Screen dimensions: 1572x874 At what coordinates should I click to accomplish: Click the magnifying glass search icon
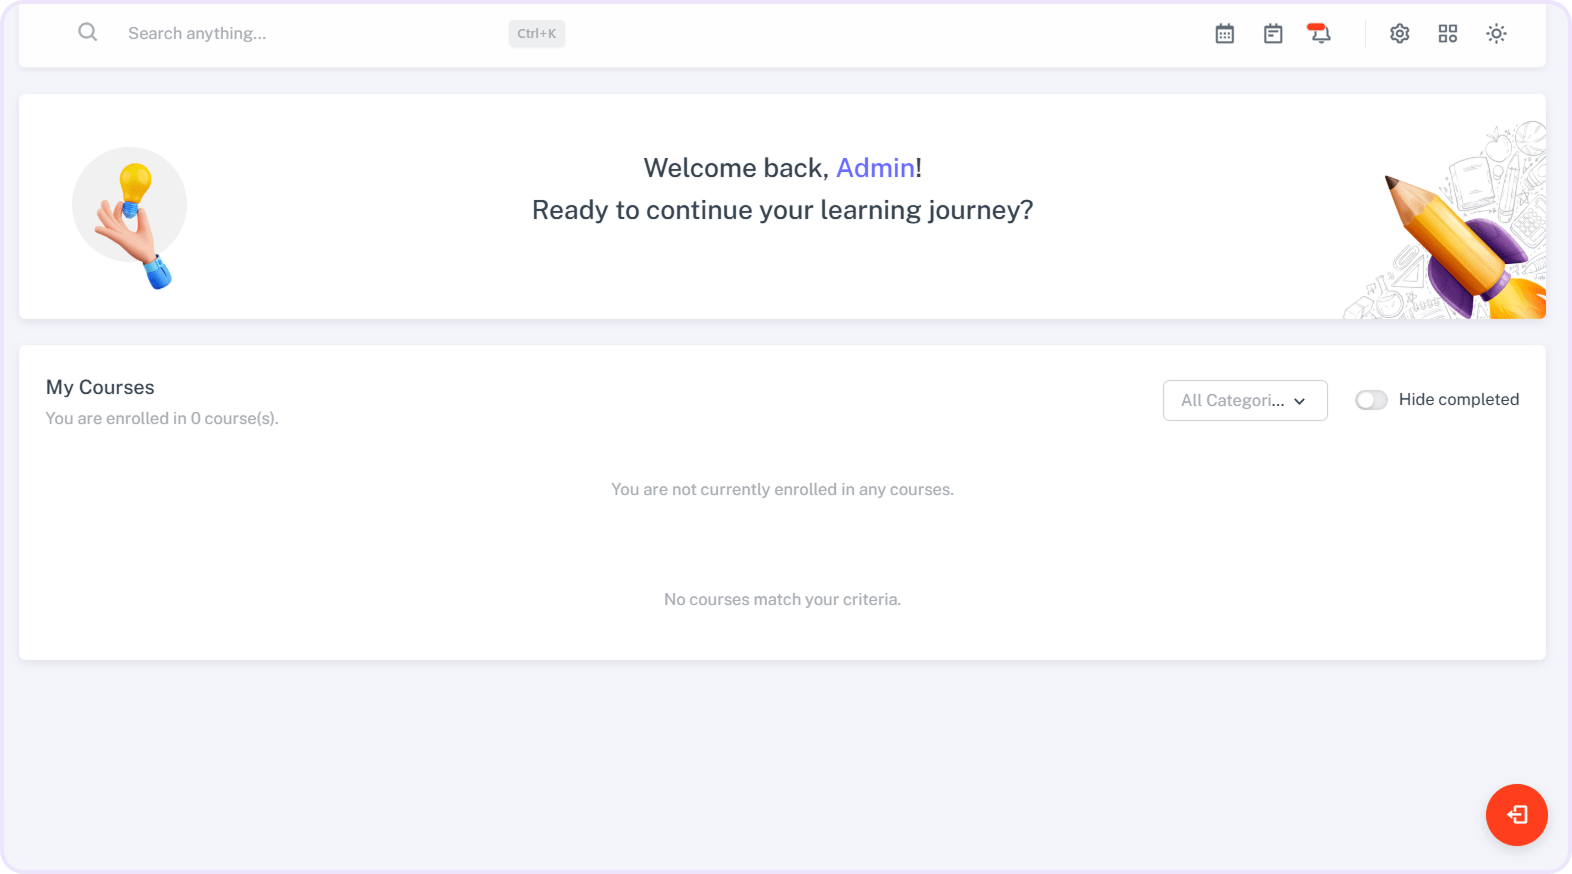88,32
